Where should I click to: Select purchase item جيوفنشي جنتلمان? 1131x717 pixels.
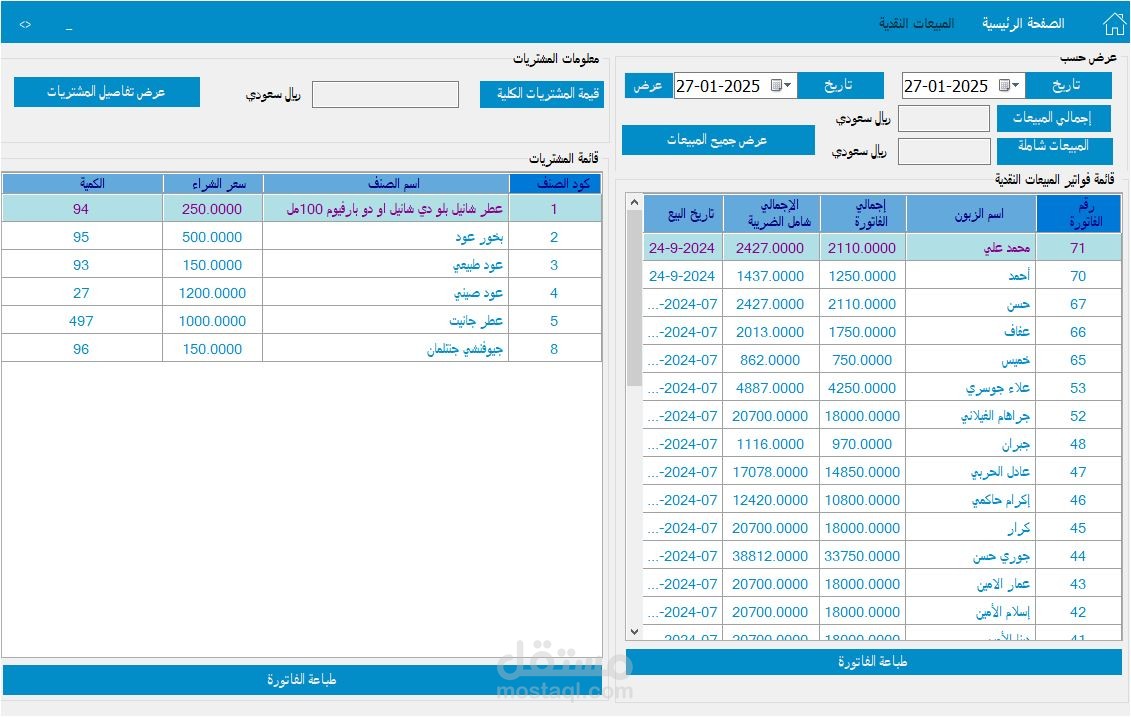point(386,349)
